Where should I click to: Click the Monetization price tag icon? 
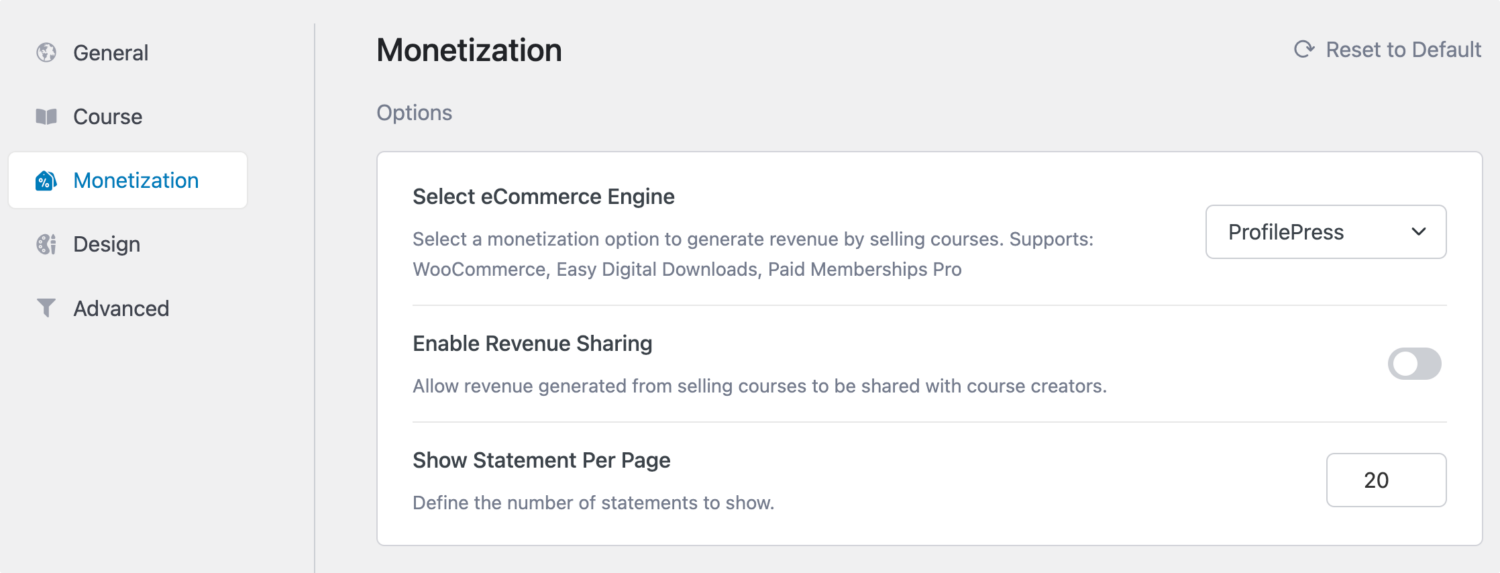(46, 181)
